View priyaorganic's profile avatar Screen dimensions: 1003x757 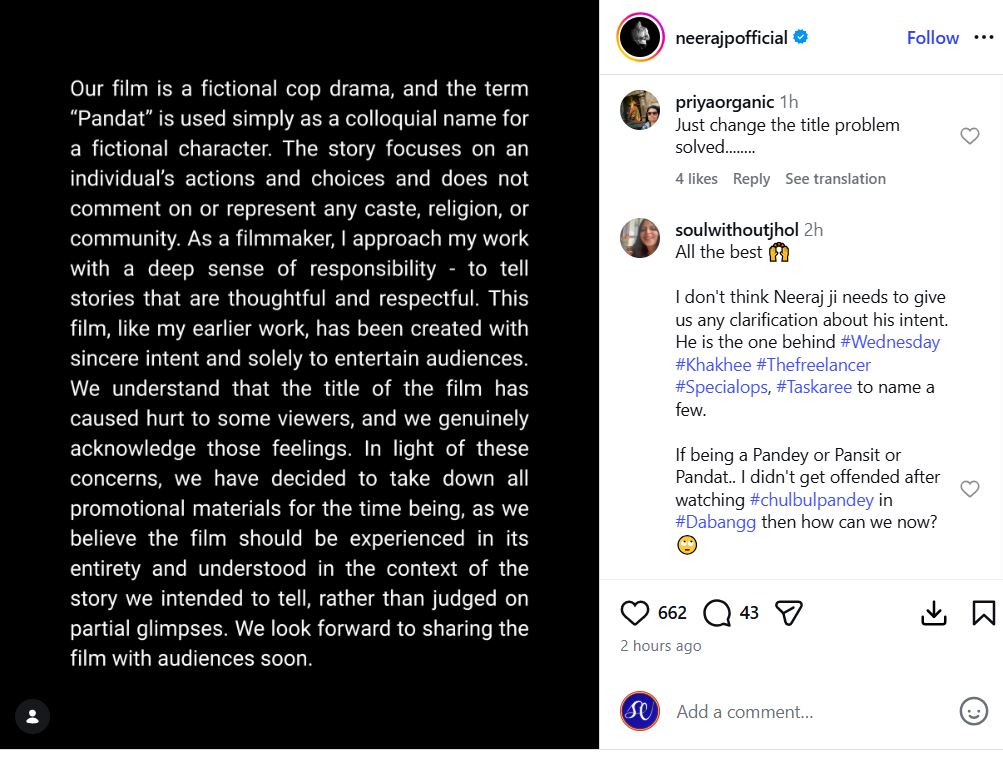(640, 110)
